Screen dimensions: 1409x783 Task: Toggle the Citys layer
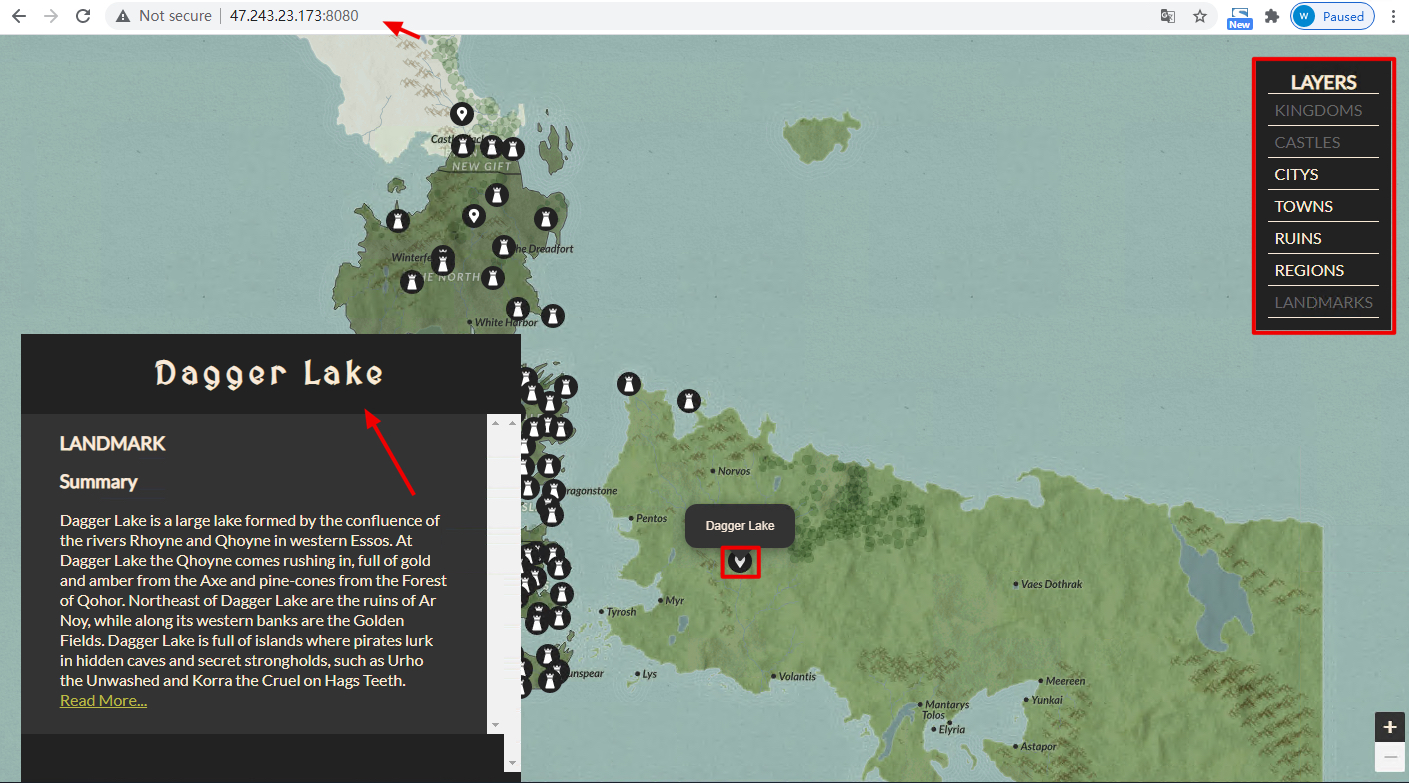point(1323,174)
